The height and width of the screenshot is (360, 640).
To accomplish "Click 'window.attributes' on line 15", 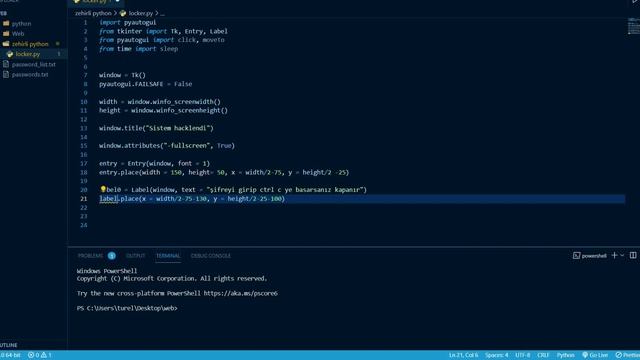I will pyautogui.click(x=129, y=146).
